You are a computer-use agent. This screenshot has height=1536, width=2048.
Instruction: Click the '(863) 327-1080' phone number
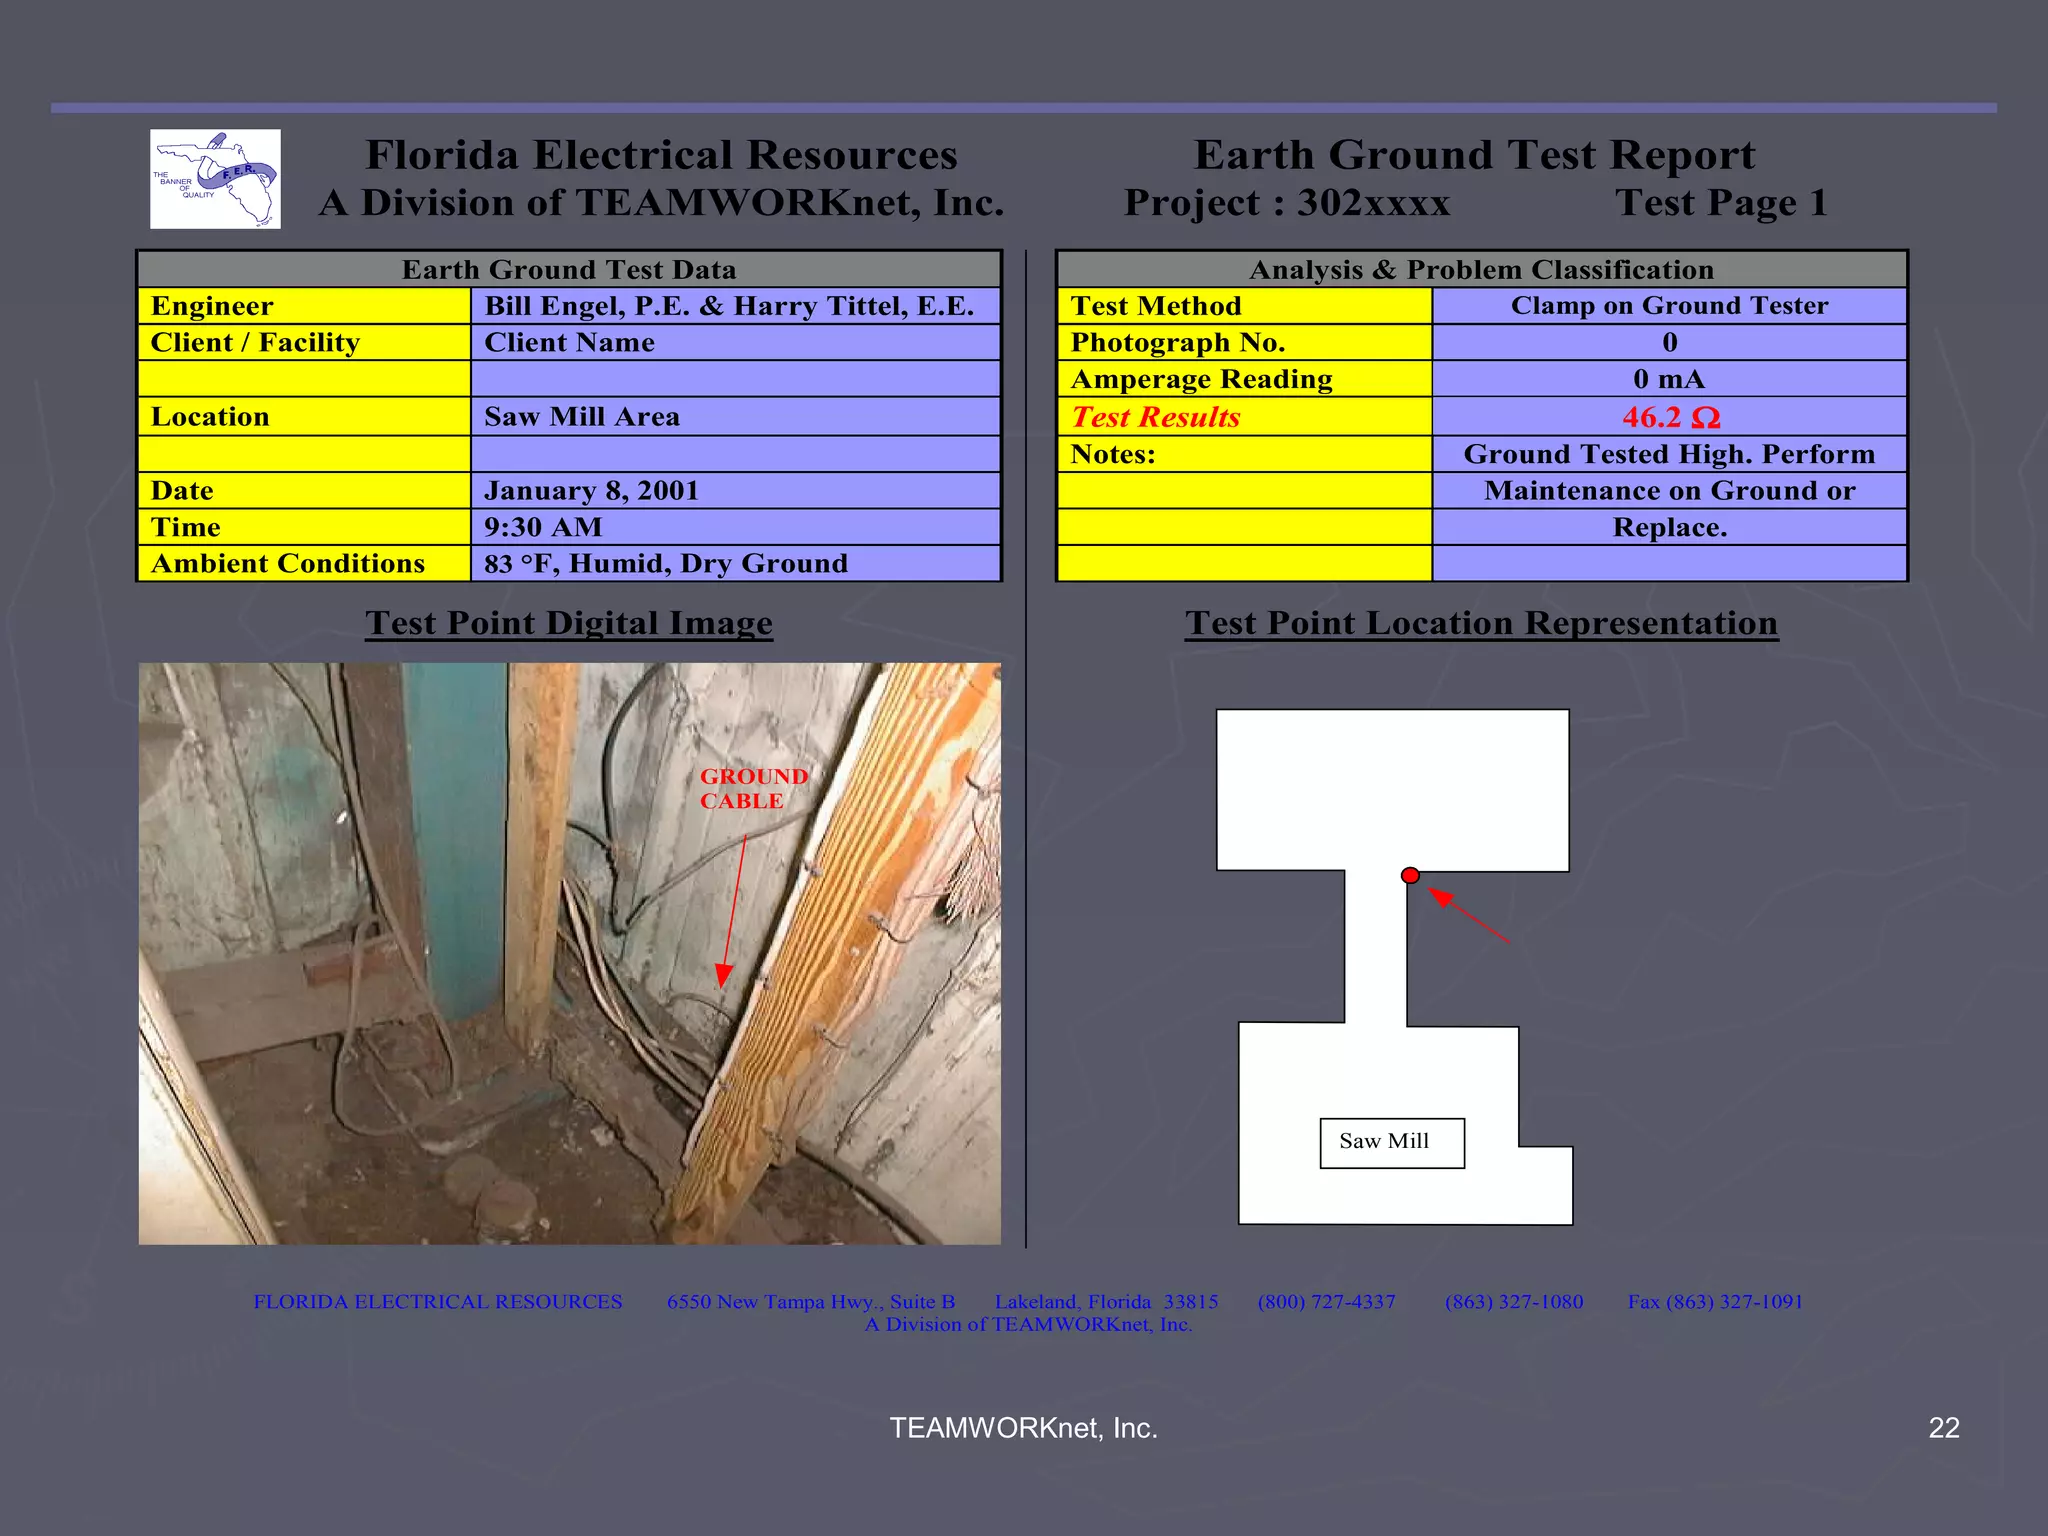(x=1514, y=1302)
